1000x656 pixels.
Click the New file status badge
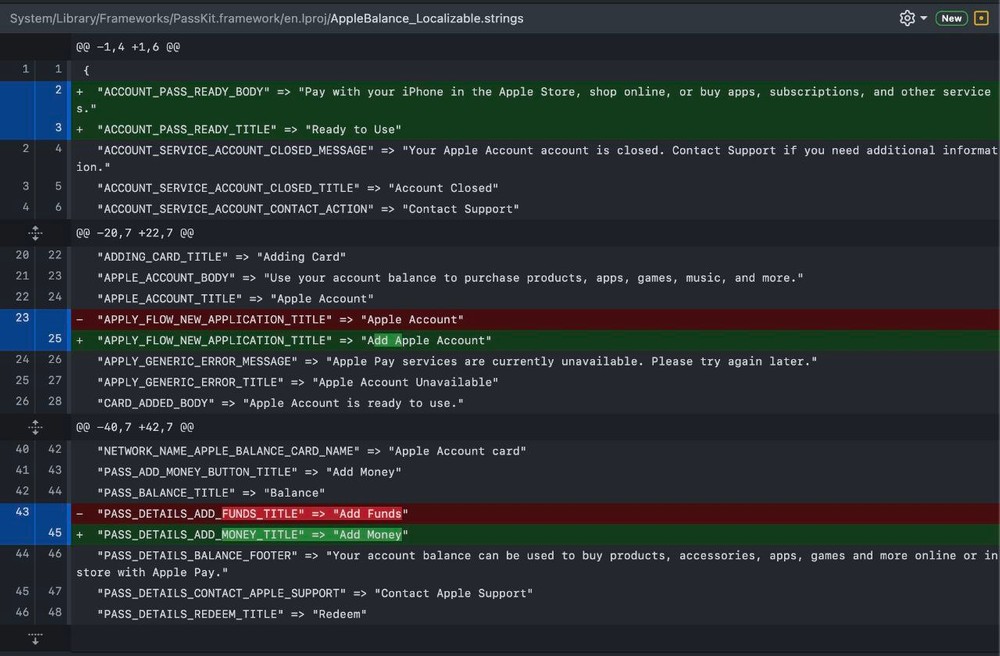[951, 18]
